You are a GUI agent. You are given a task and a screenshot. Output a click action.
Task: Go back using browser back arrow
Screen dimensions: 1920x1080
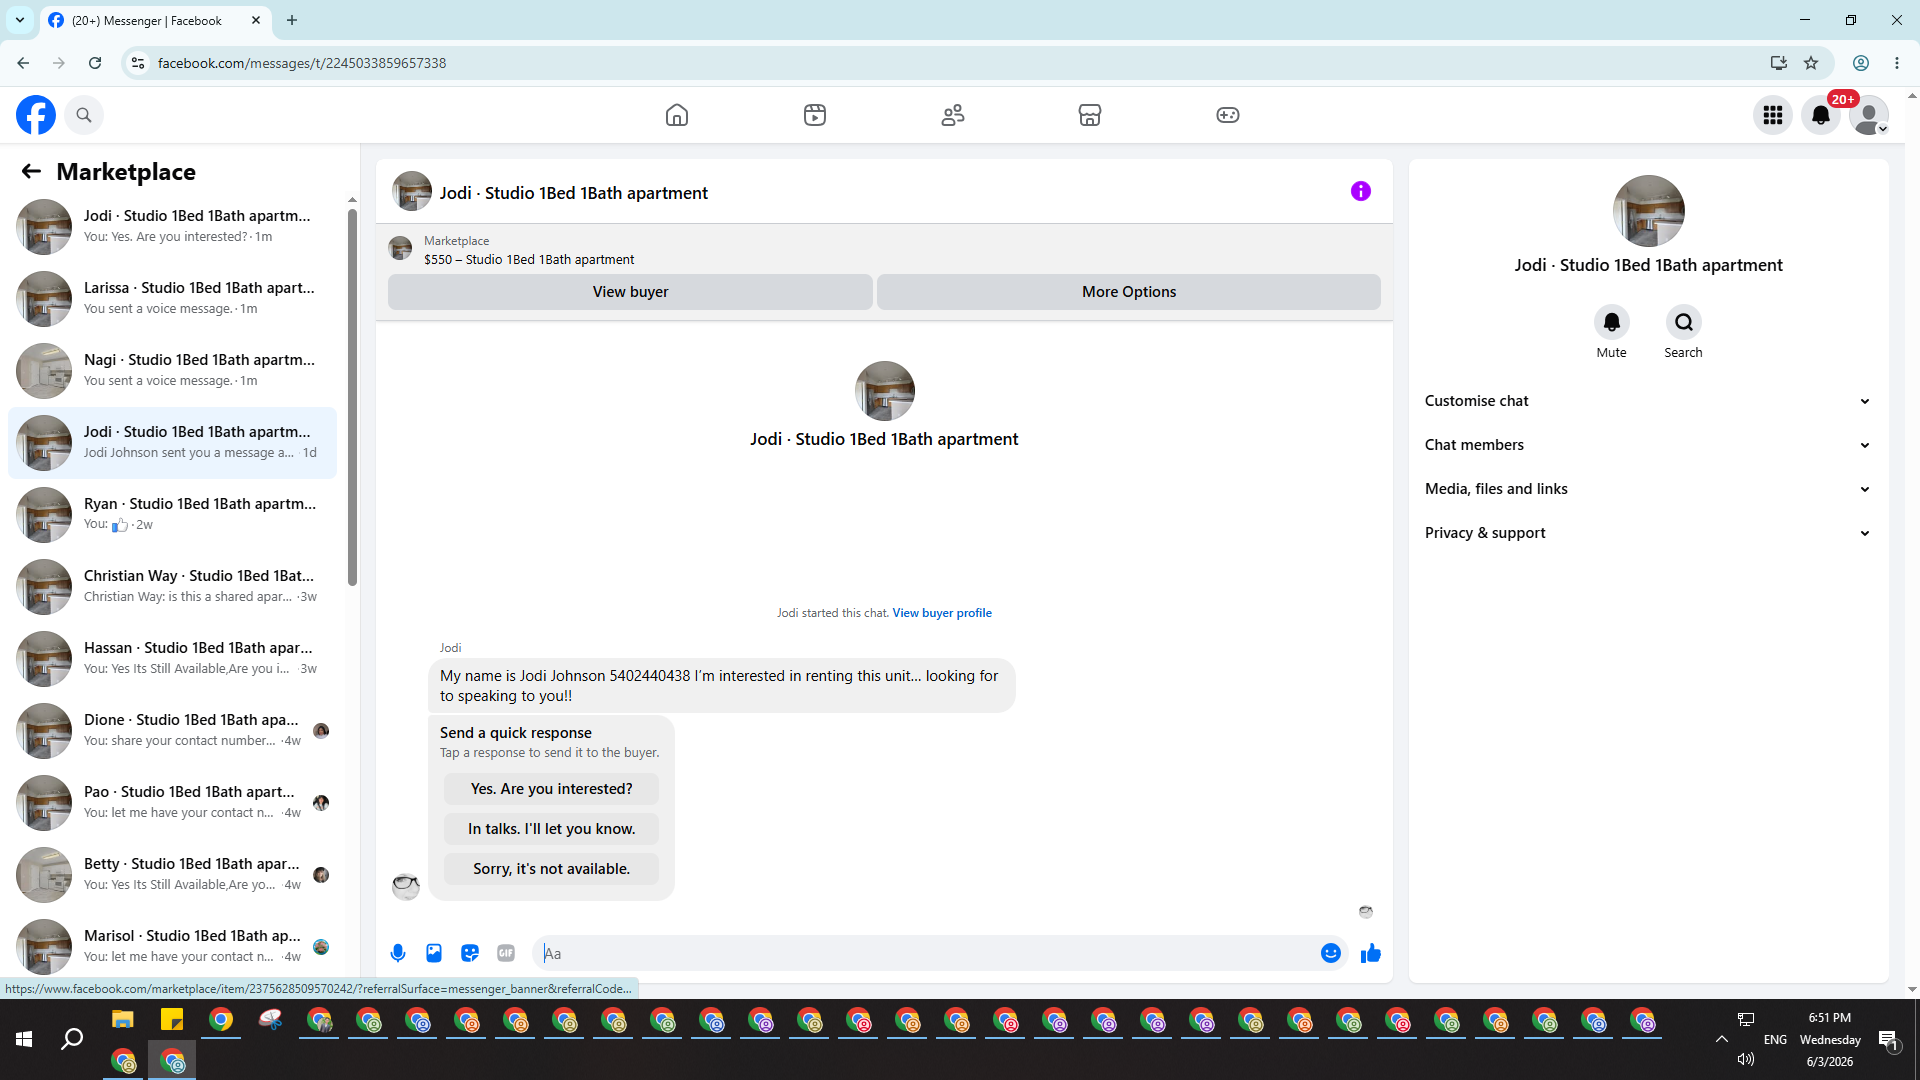pyautogui.click(x=23, y=63)
